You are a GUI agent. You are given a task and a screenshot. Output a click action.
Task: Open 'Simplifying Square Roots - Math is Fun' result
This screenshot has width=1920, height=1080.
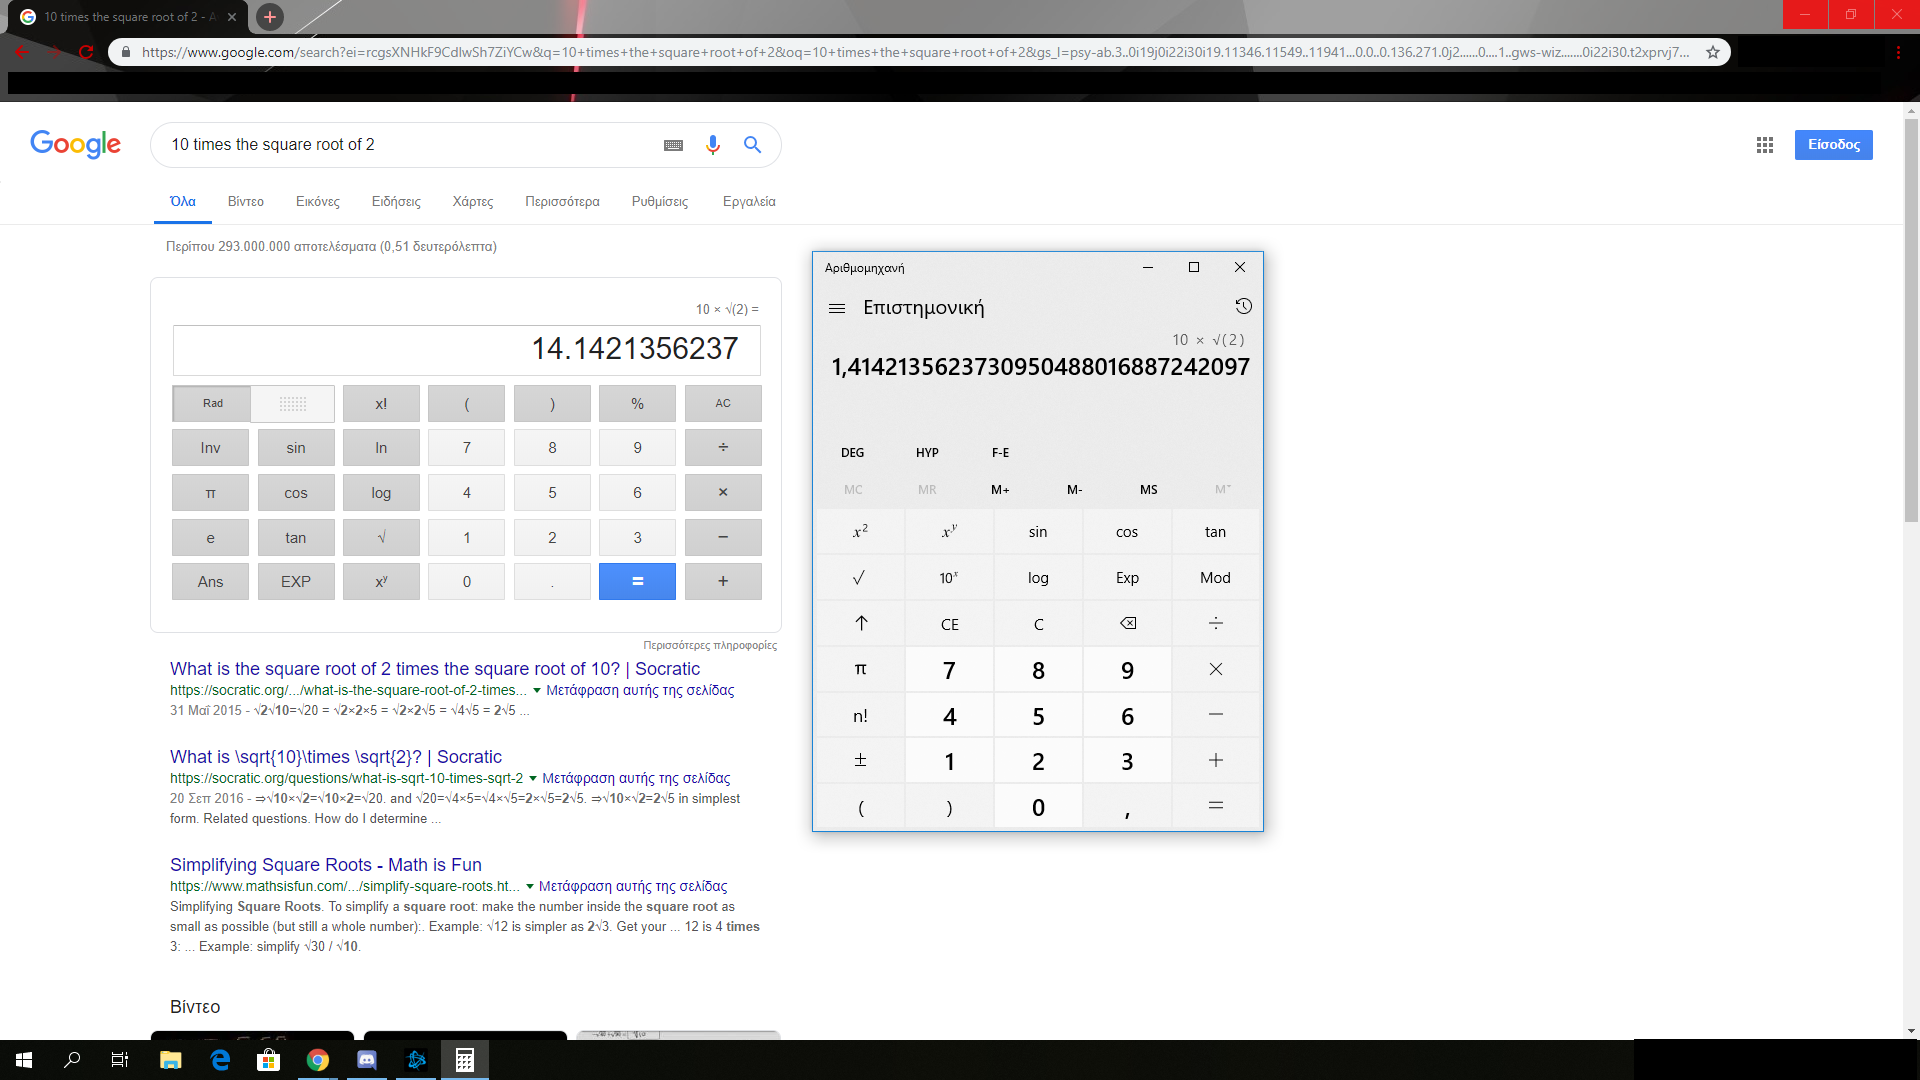326,865
